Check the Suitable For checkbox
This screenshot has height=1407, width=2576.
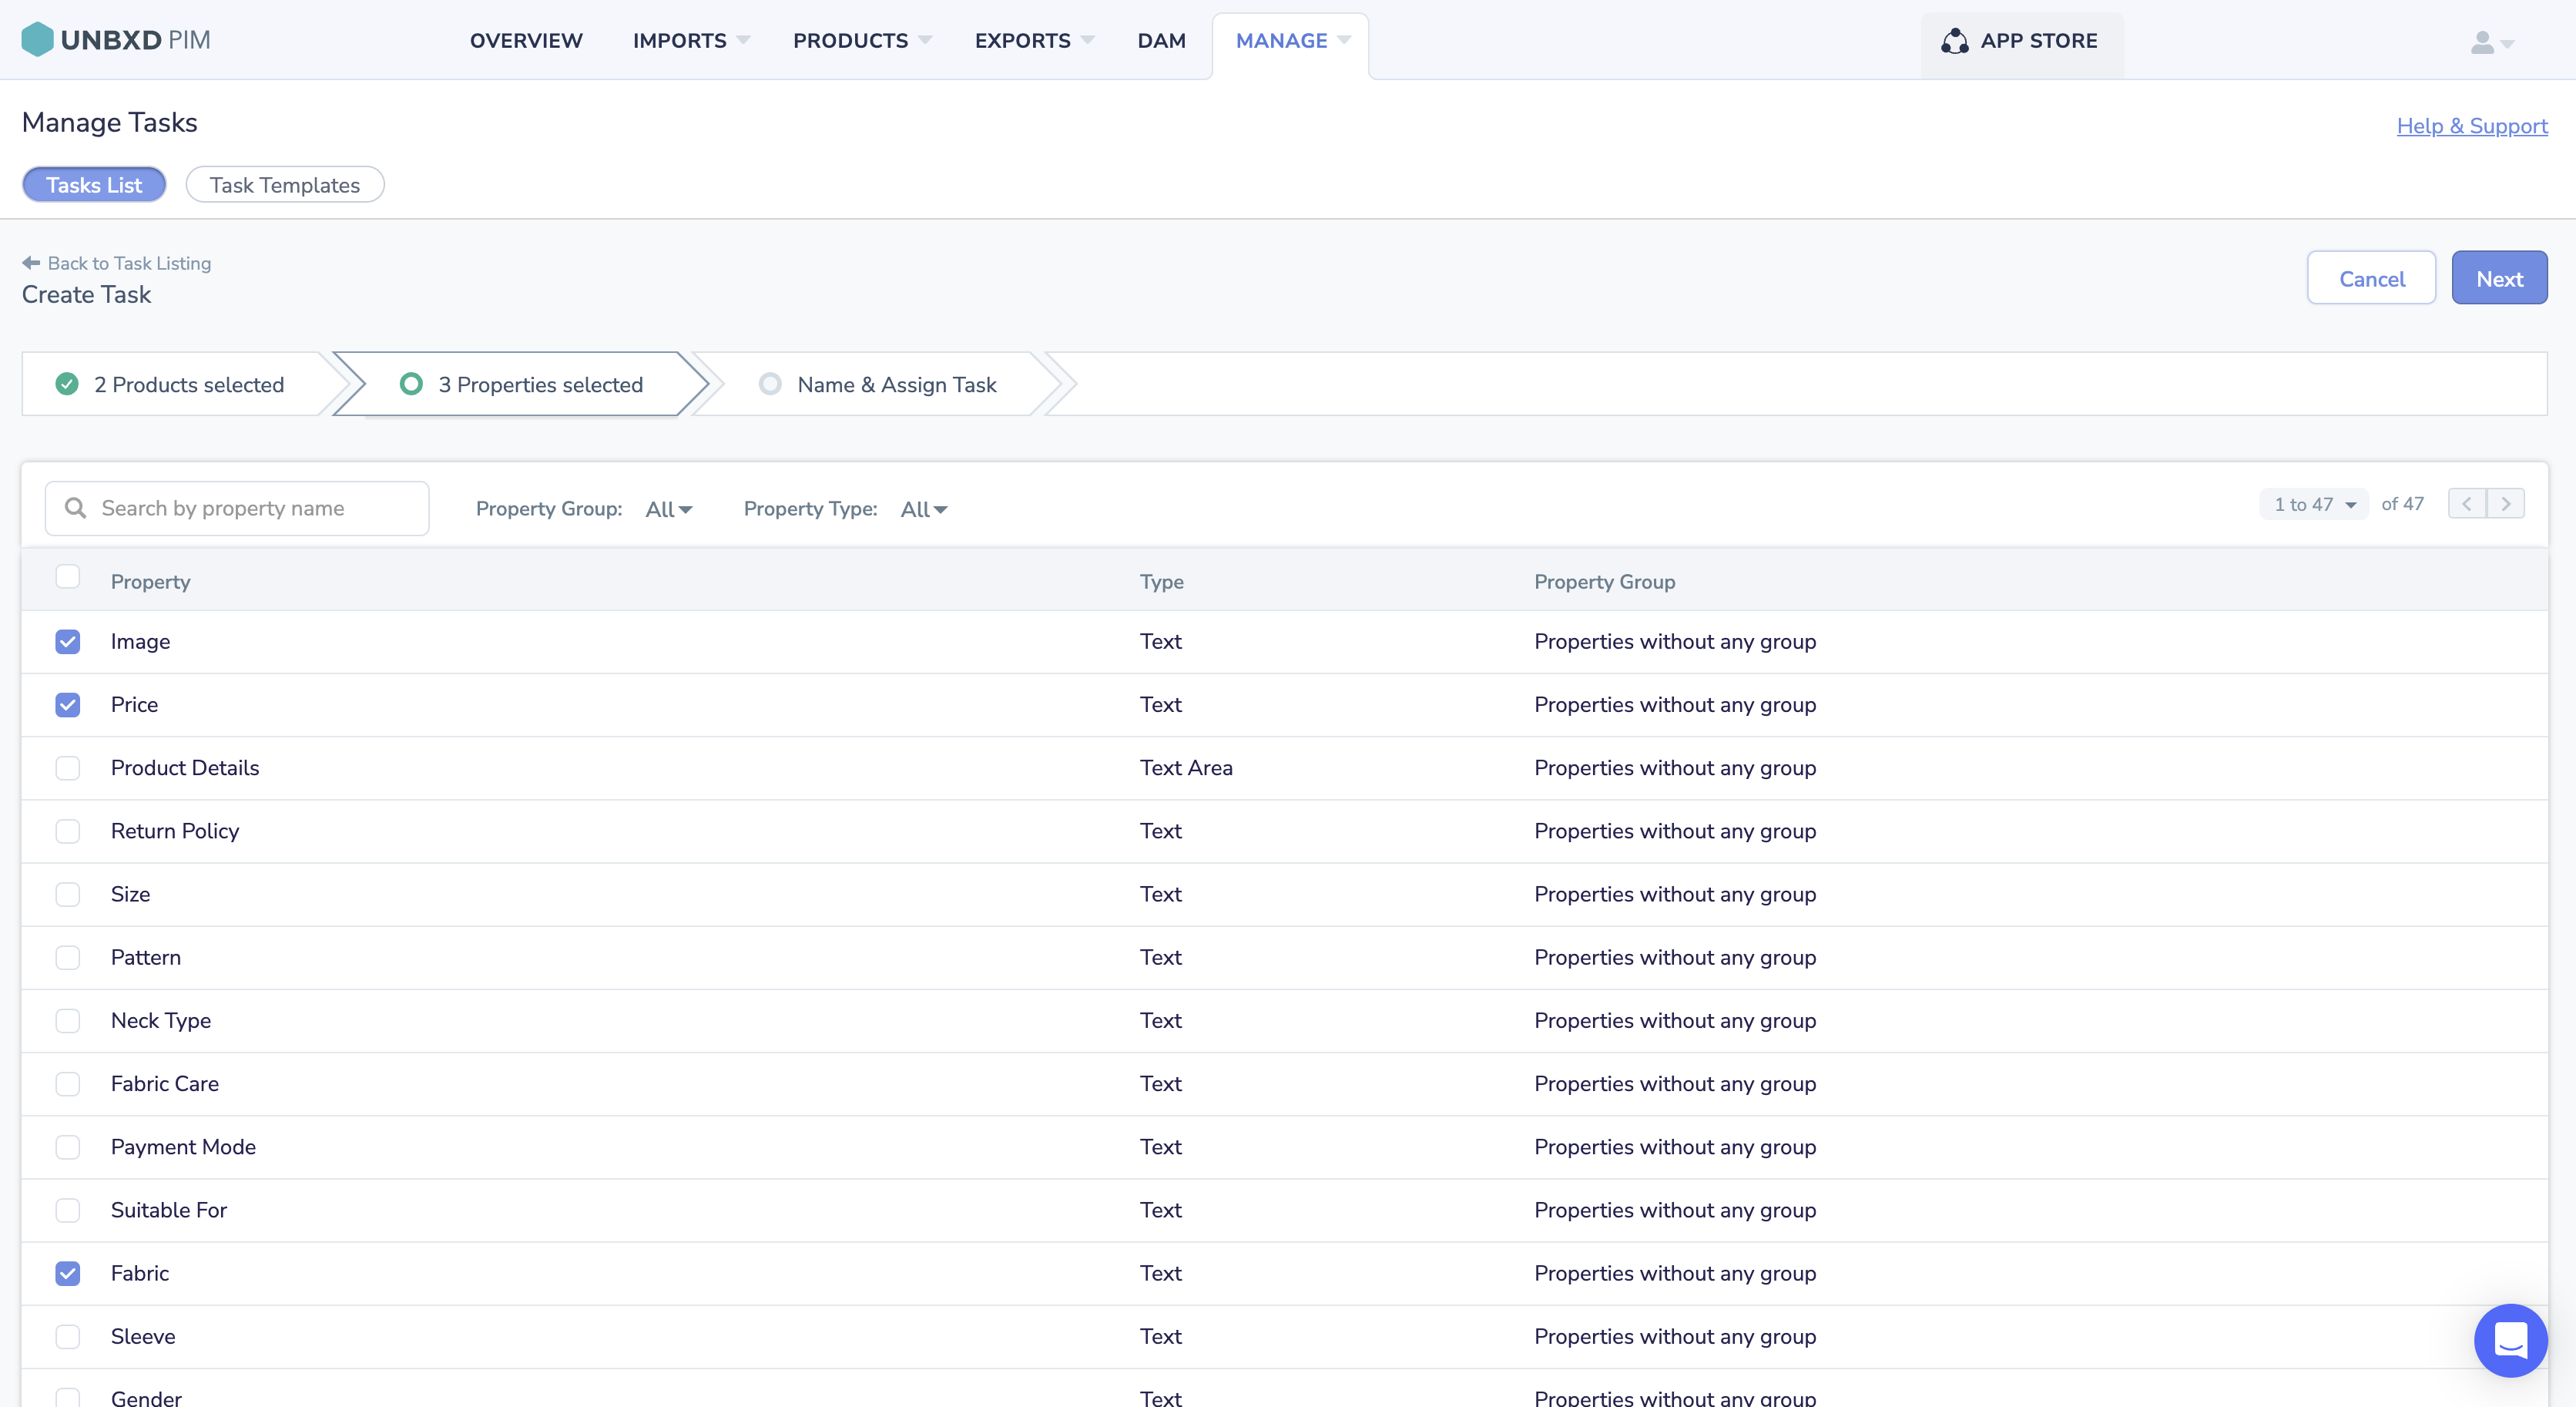[67, 1210]
